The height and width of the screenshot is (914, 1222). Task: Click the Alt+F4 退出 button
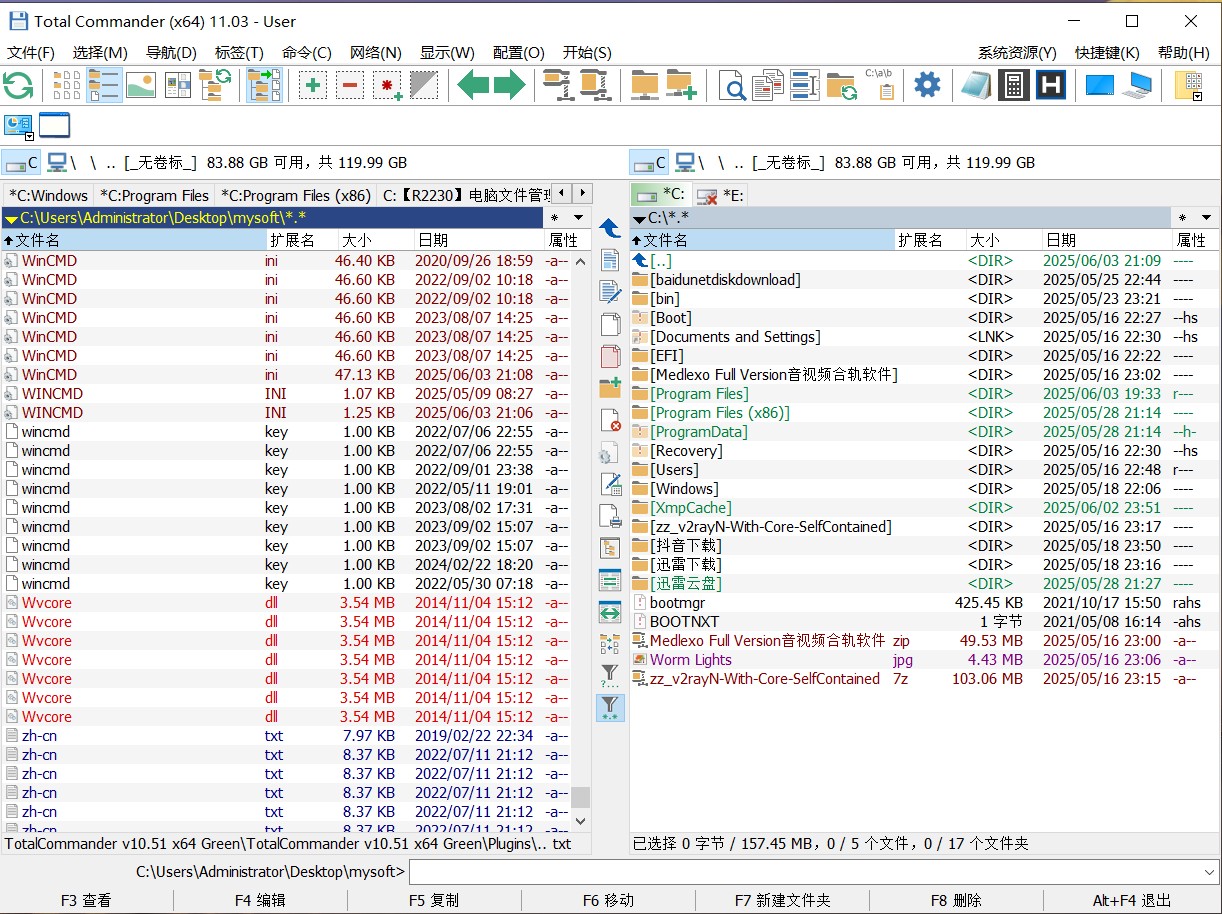(x=1131, y=900)
